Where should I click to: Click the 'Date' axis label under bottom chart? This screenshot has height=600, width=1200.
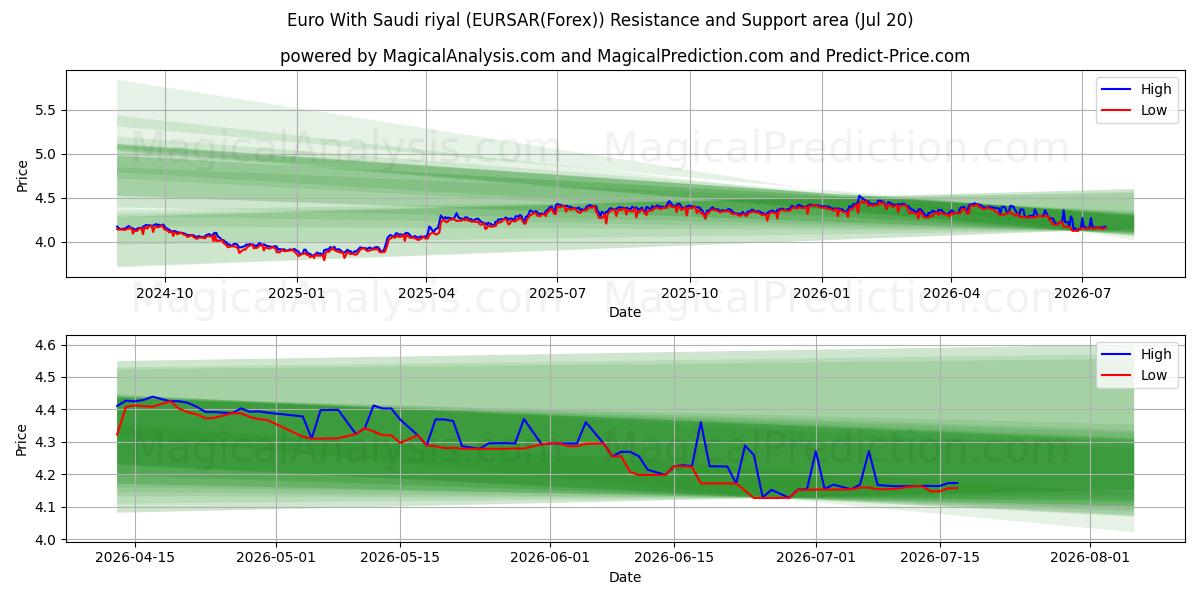[625, 578]
